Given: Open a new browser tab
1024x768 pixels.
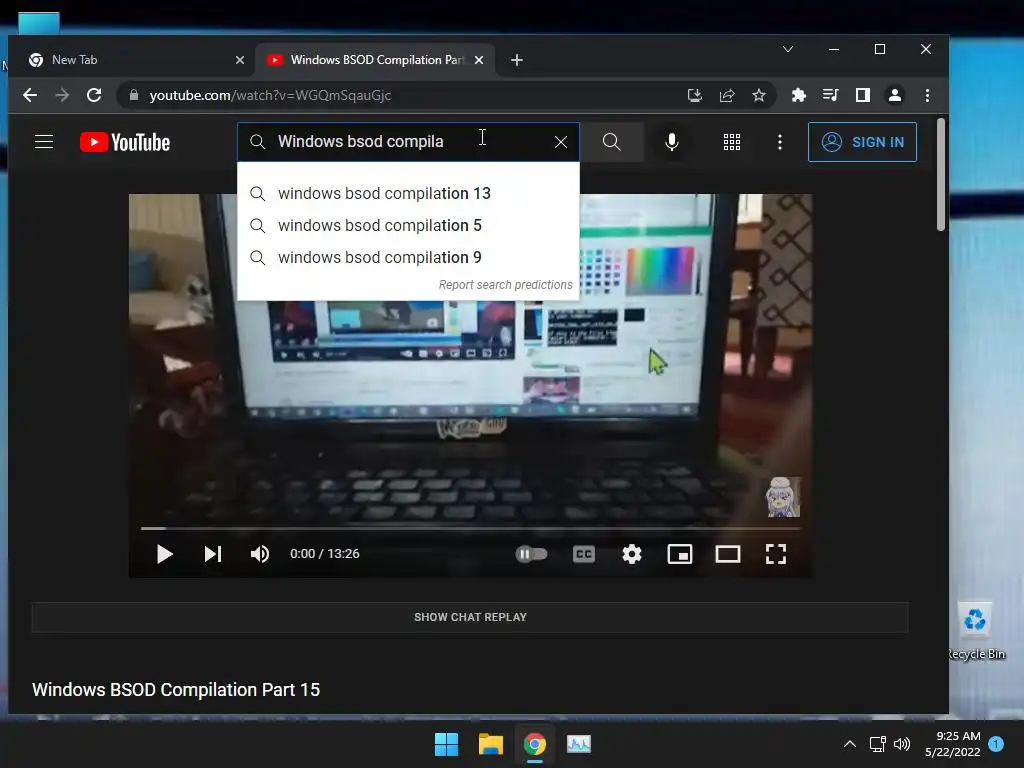Looking at the screenshot, I should point(517,60).
